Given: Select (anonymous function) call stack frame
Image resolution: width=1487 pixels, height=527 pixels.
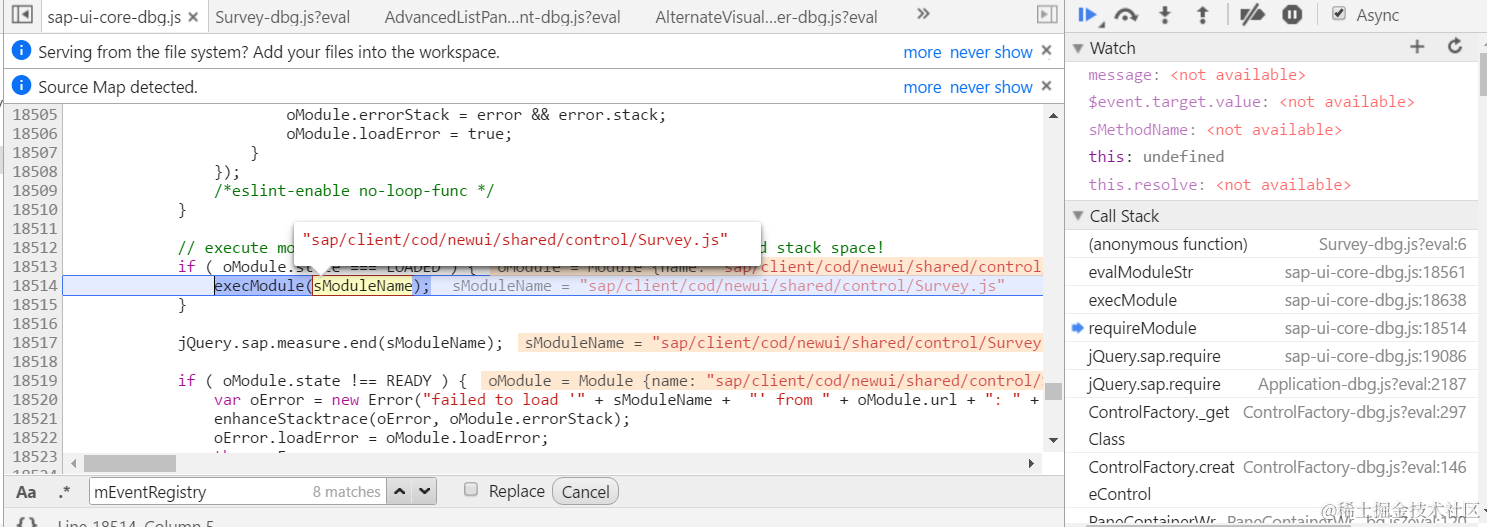Looking at the screenshot, I should point(1272,244).
